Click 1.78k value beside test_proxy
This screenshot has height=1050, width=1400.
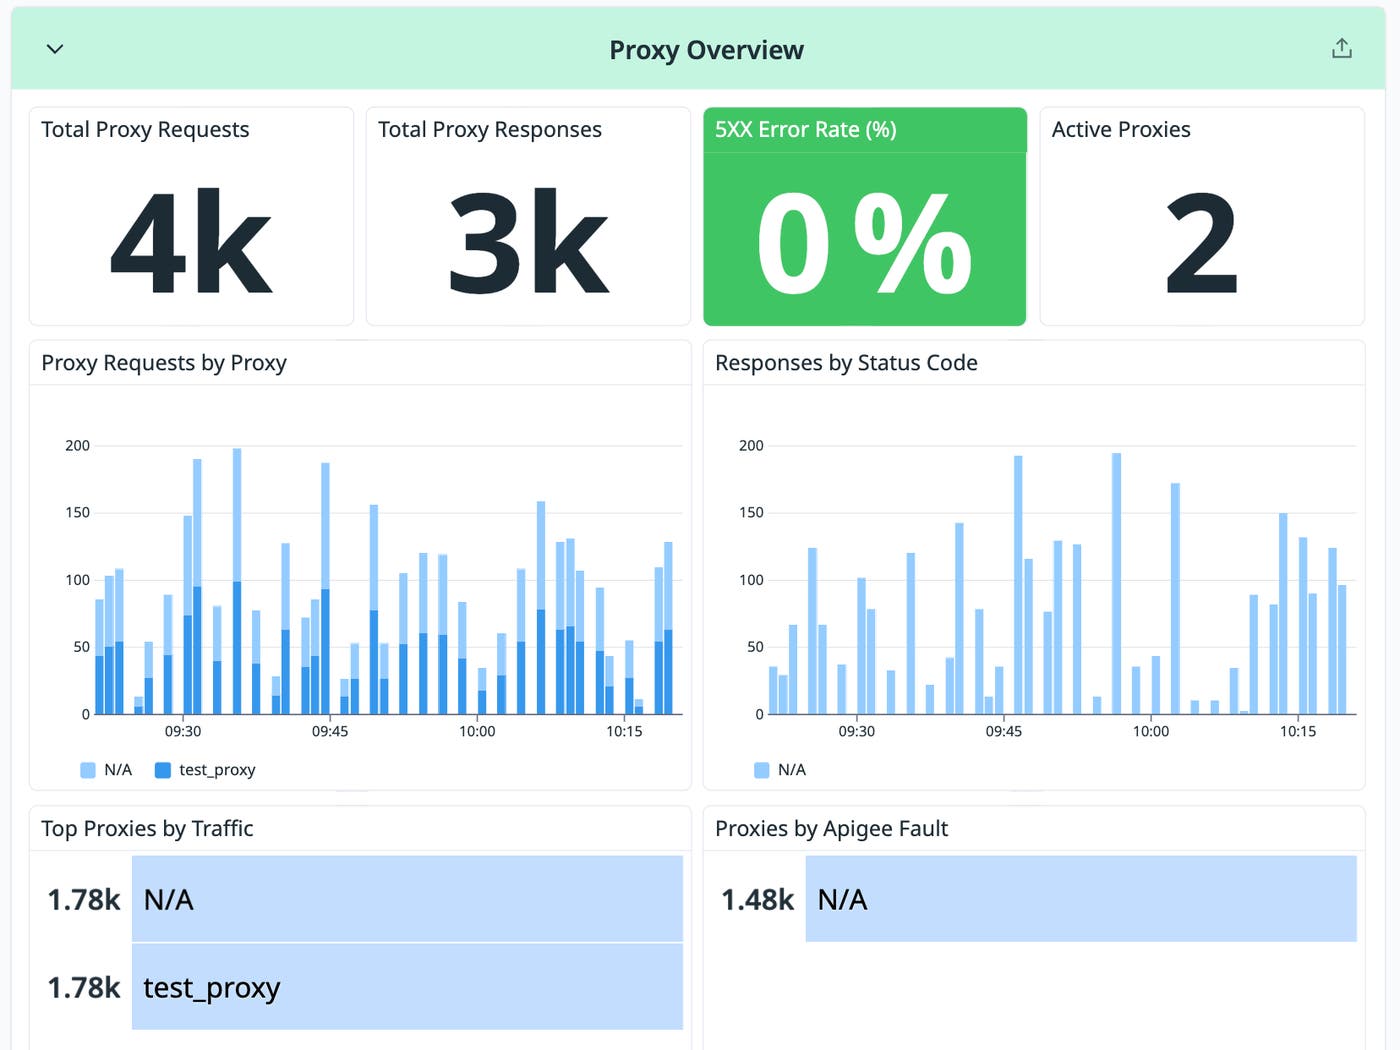point(84,988)
